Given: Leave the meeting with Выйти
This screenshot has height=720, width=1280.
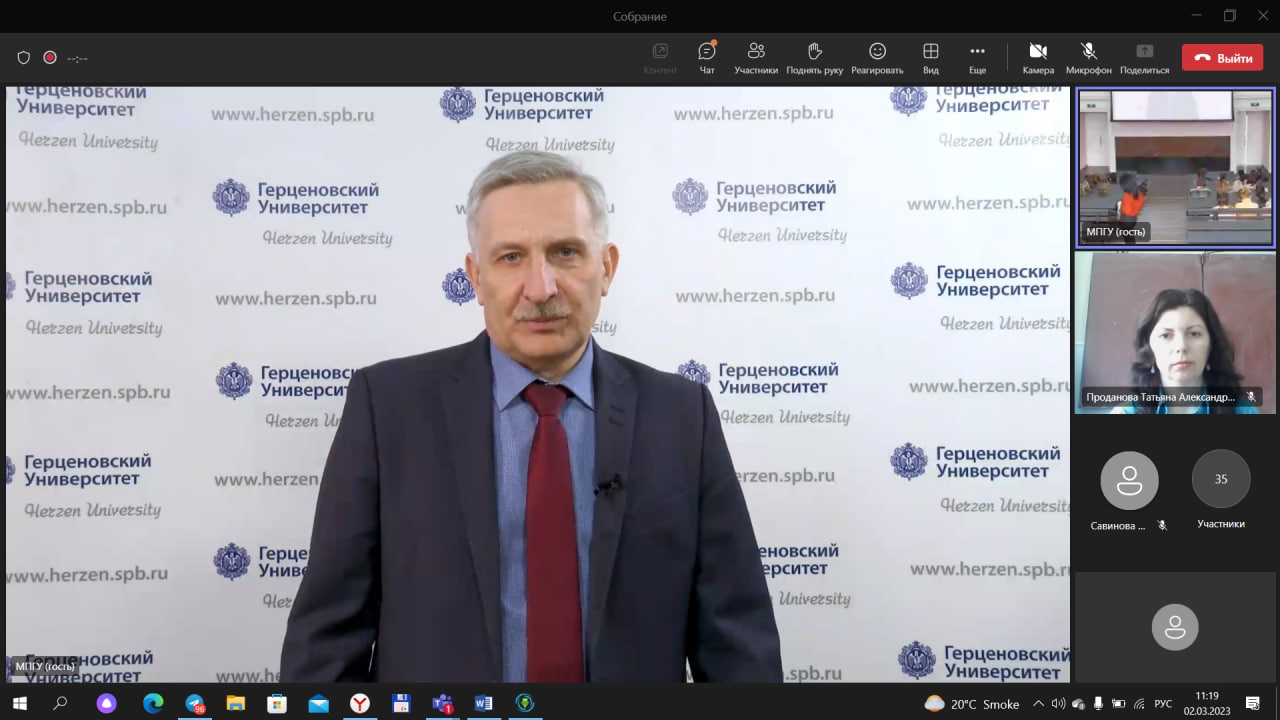Looking at the screenshot, I should click(x=1222, y=58).
